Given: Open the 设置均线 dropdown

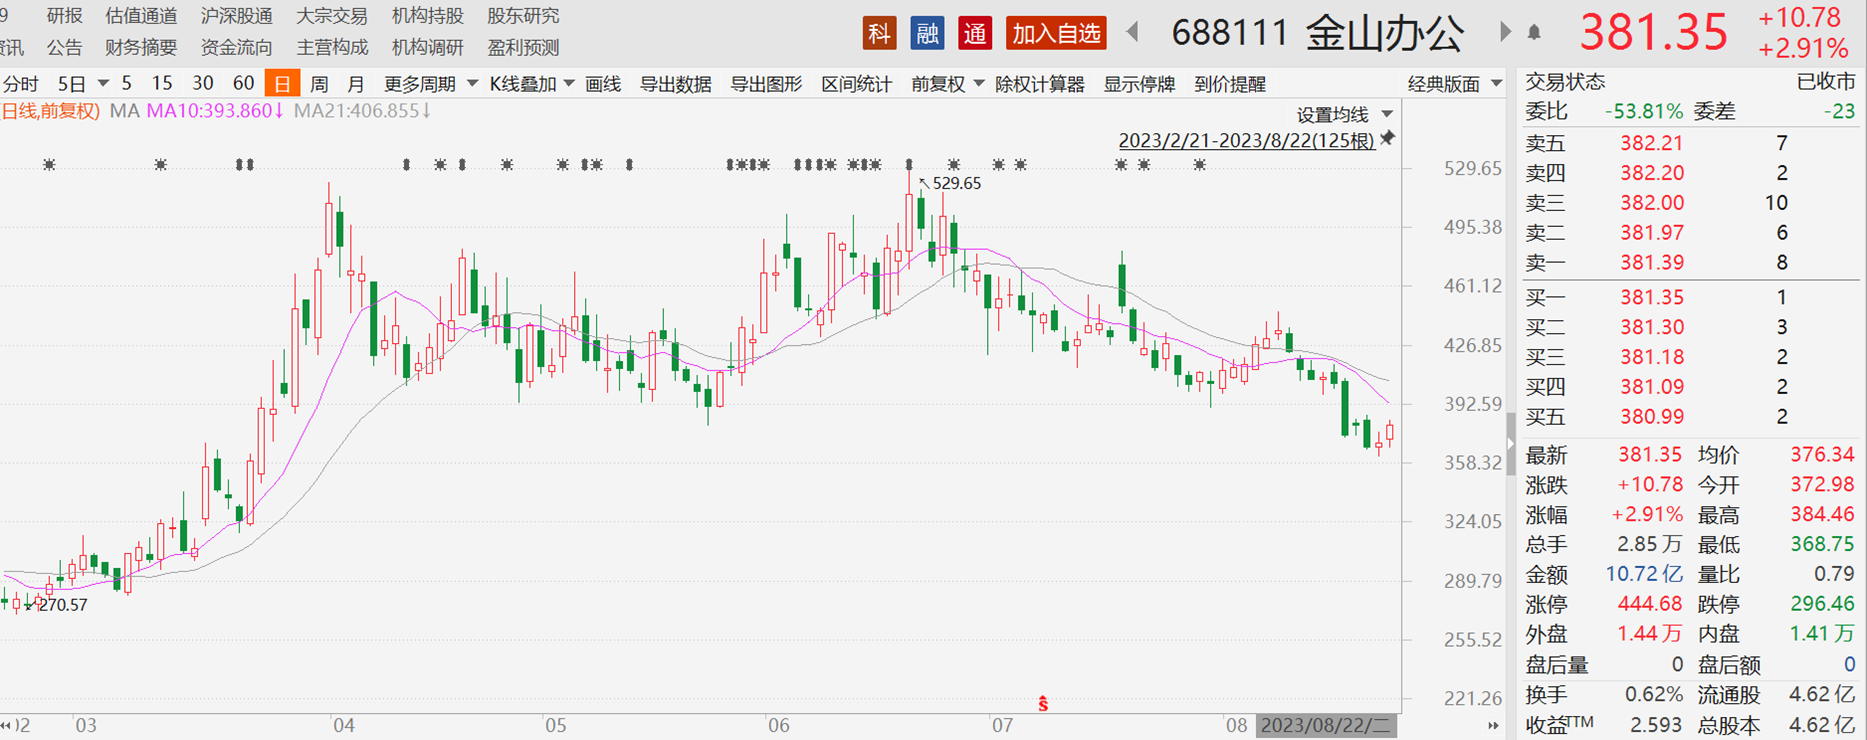Looking at the screenshot, I should pyautogui.click(x=1343, y=114).
